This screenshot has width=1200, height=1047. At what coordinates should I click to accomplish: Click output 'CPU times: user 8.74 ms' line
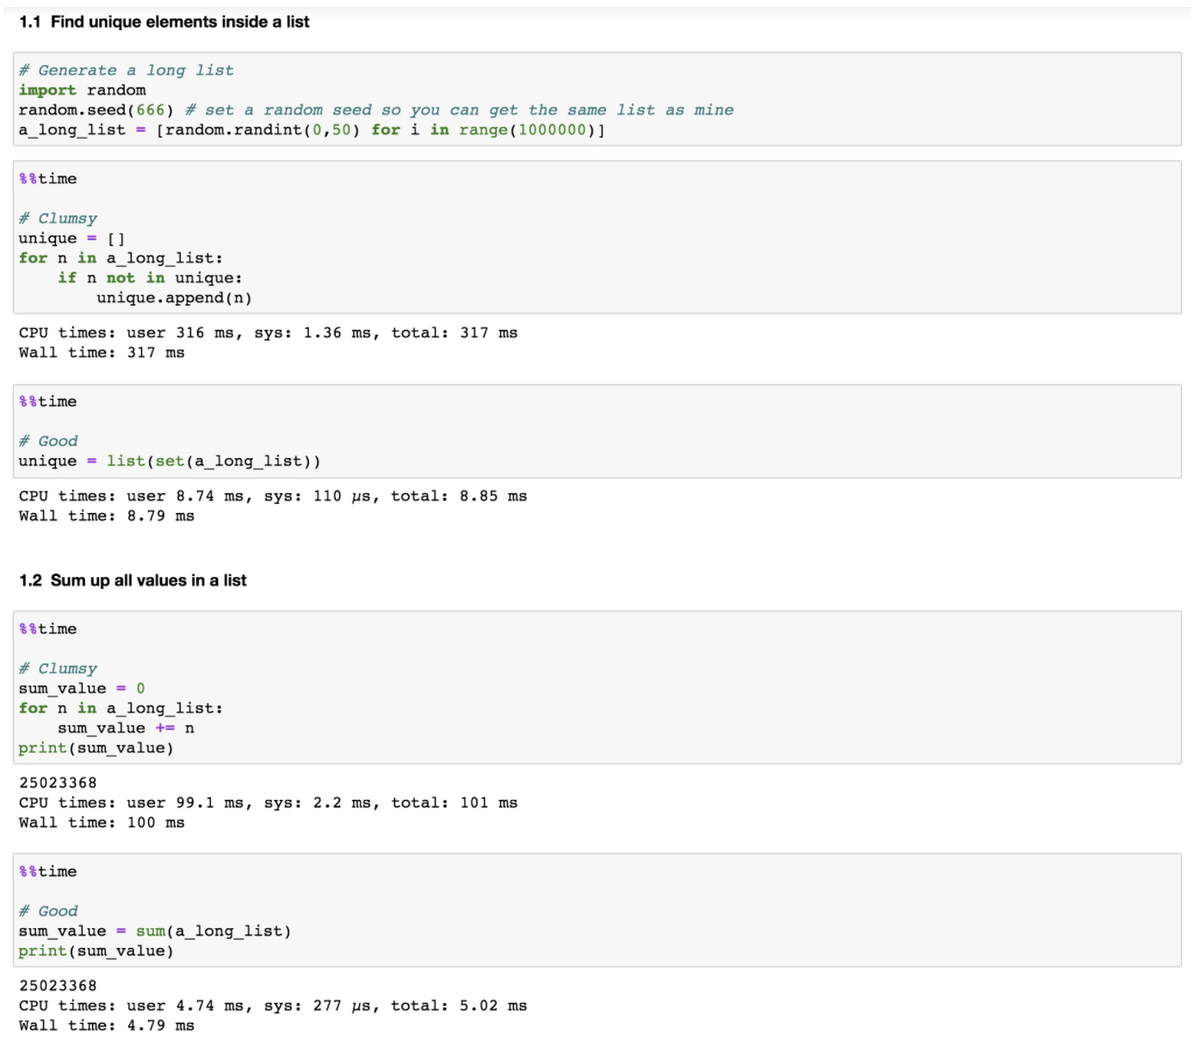point(273,496)
